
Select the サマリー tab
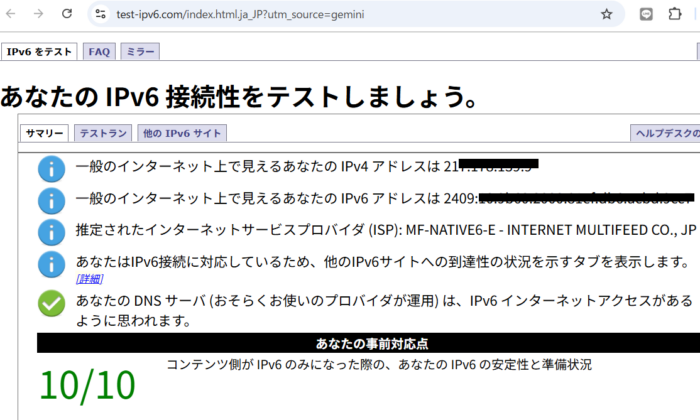(x=44, y=133)
